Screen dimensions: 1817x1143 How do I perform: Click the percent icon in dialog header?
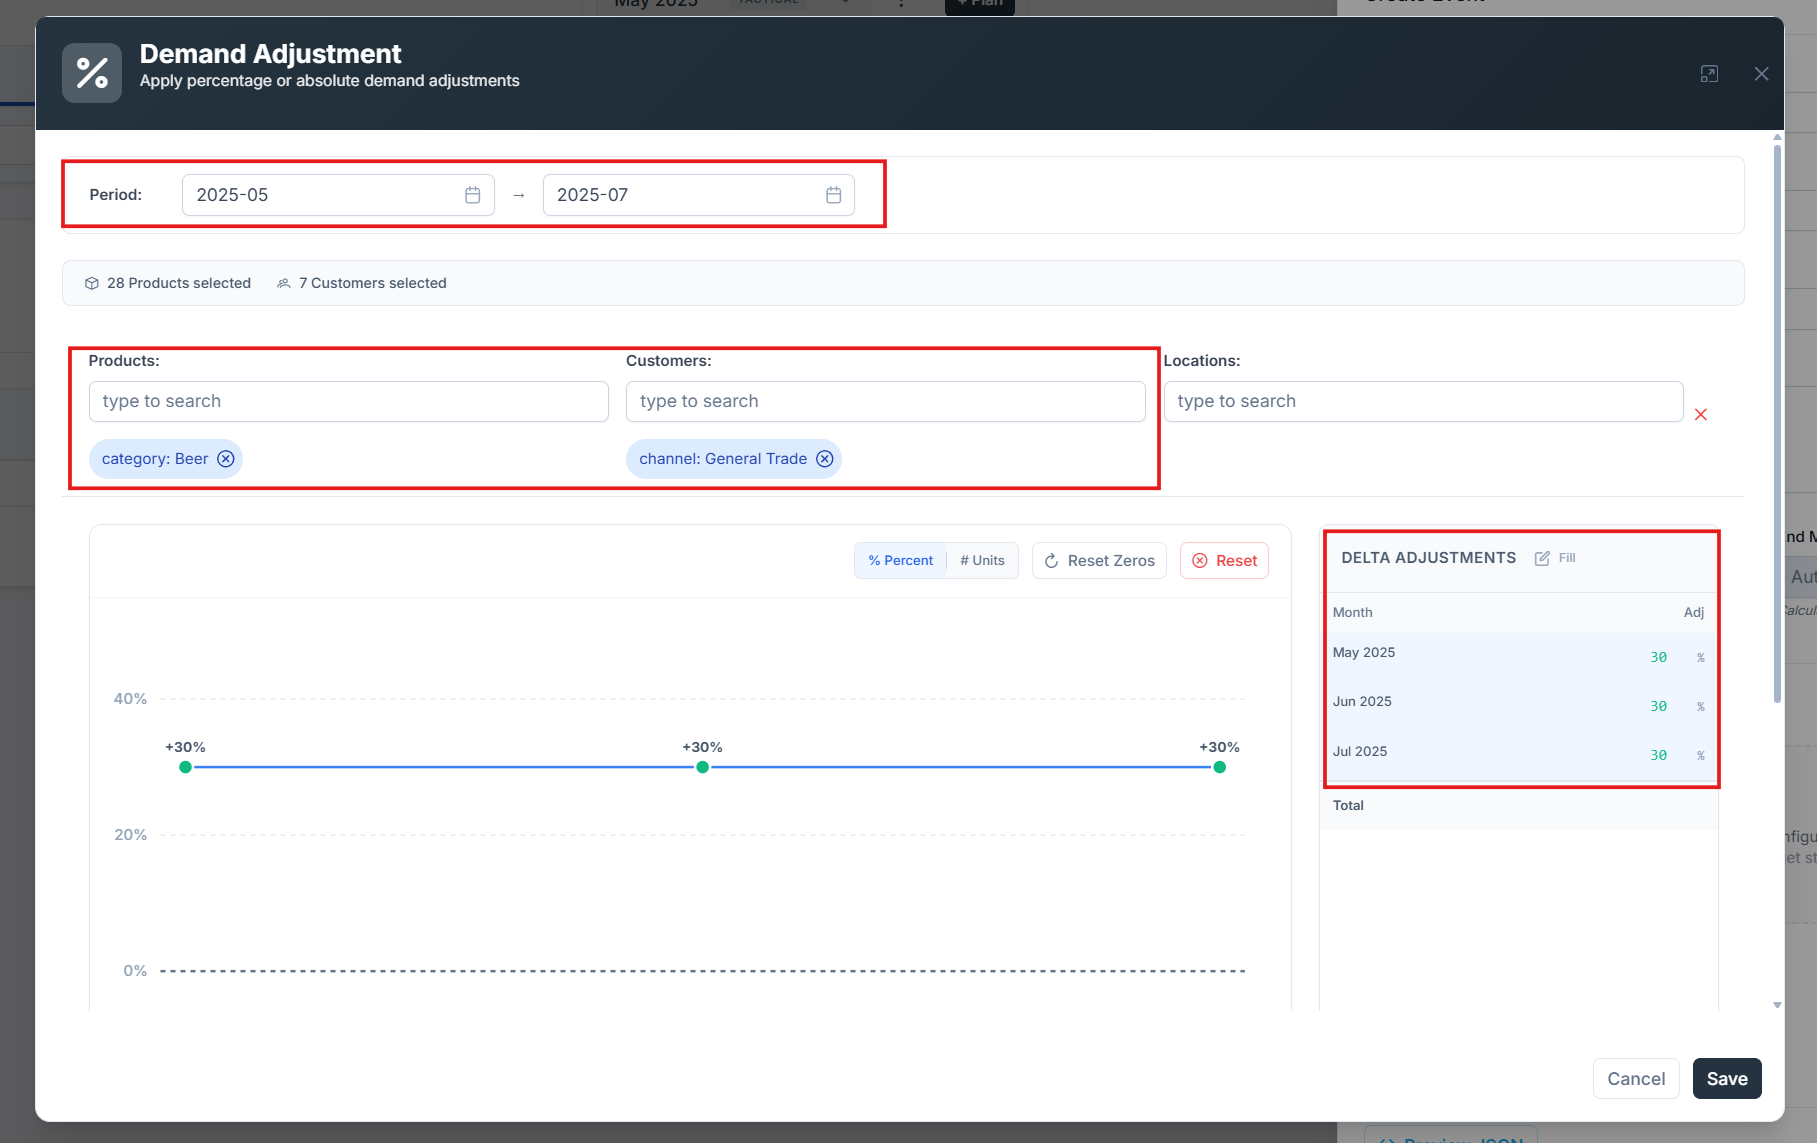92,73
